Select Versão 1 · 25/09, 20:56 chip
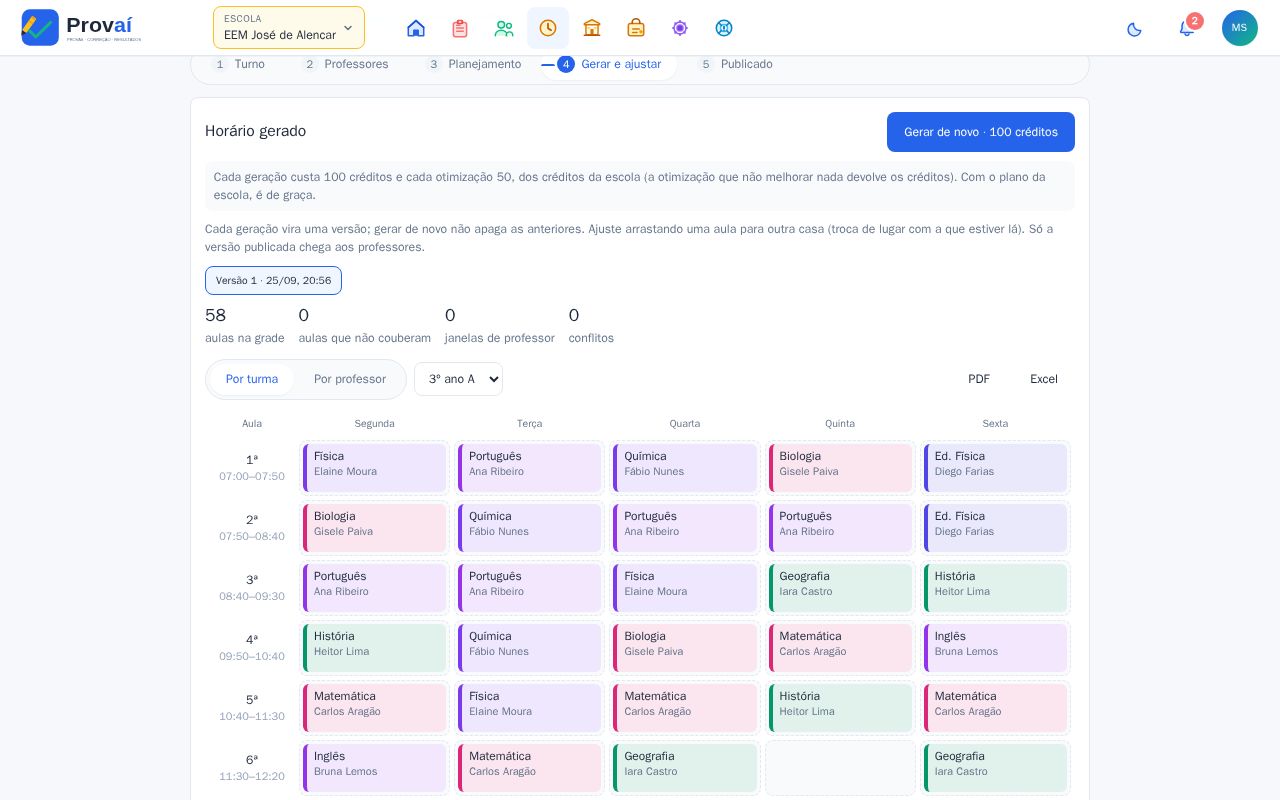The height and width of the screenshot is (800, 1280). point(273,281)
